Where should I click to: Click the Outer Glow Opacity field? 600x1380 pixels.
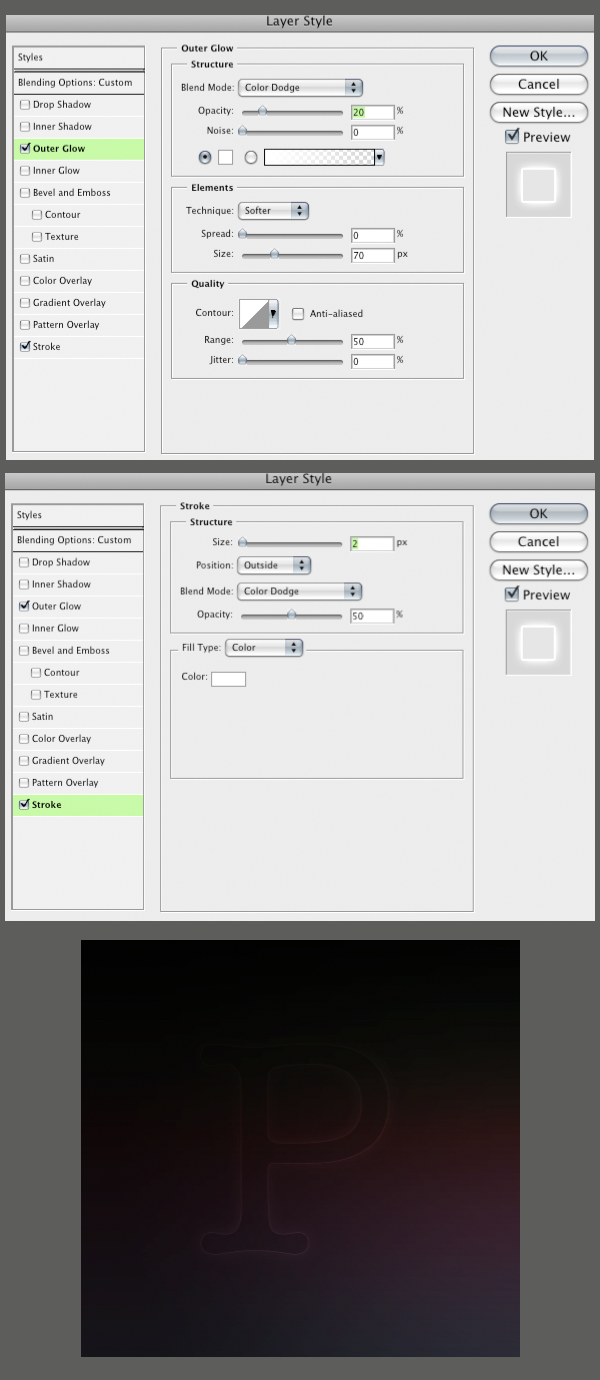(372, 112)
